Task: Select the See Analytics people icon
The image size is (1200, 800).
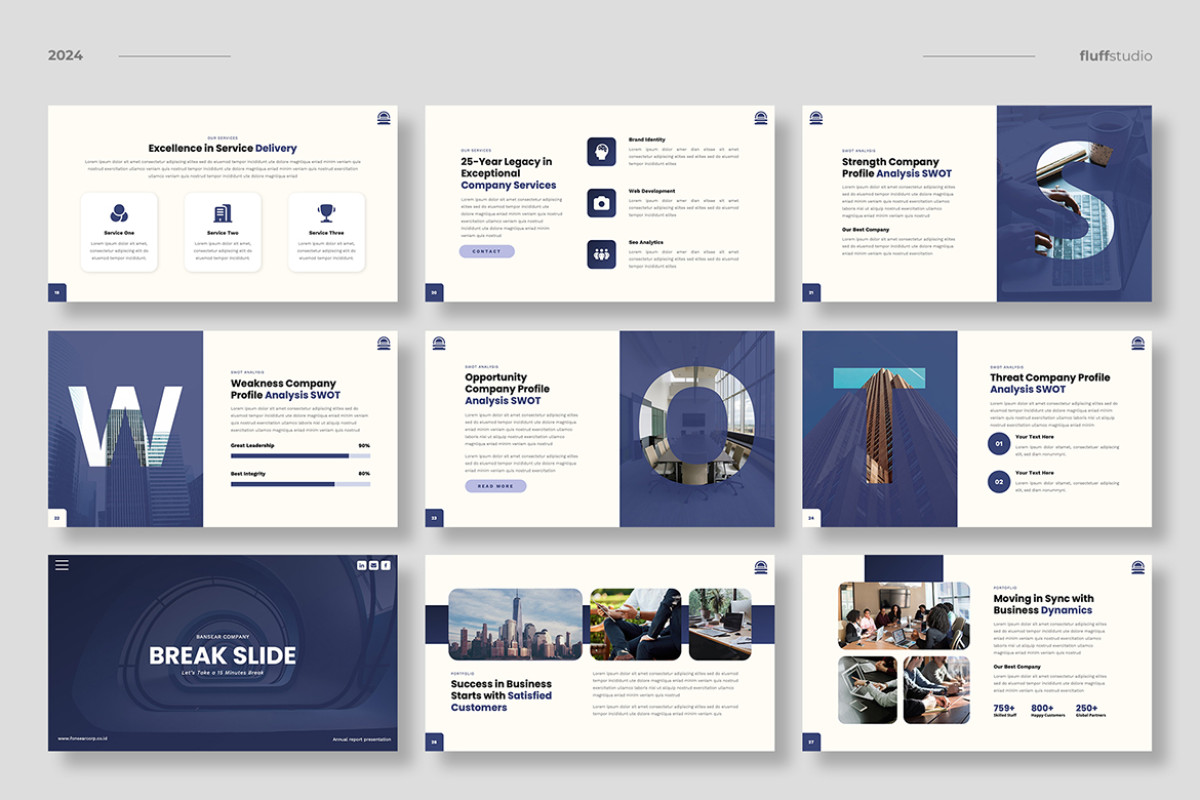Action: 601,254
